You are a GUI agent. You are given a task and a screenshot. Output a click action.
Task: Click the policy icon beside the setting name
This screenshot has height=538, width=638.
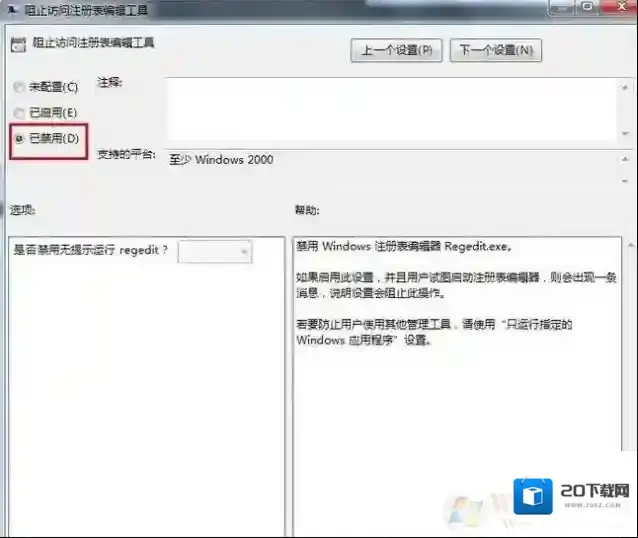[x=18, y=44]
